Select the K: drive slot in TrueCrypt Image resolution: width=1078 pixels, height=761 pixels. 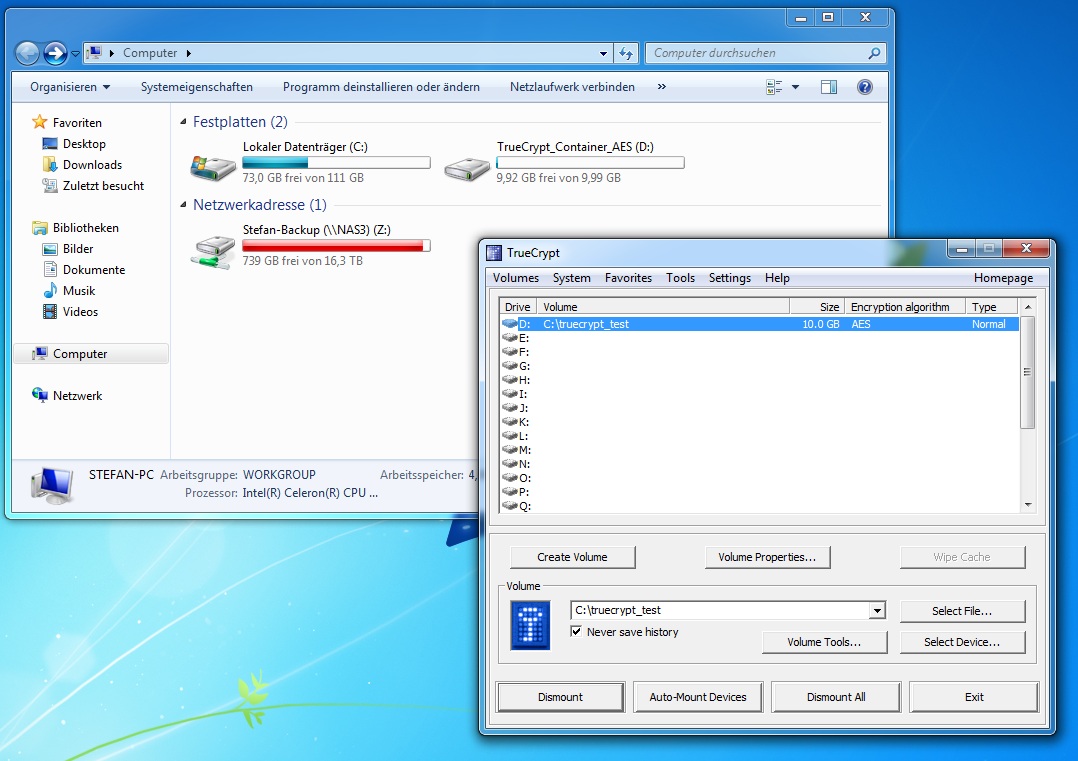[516, 422]
